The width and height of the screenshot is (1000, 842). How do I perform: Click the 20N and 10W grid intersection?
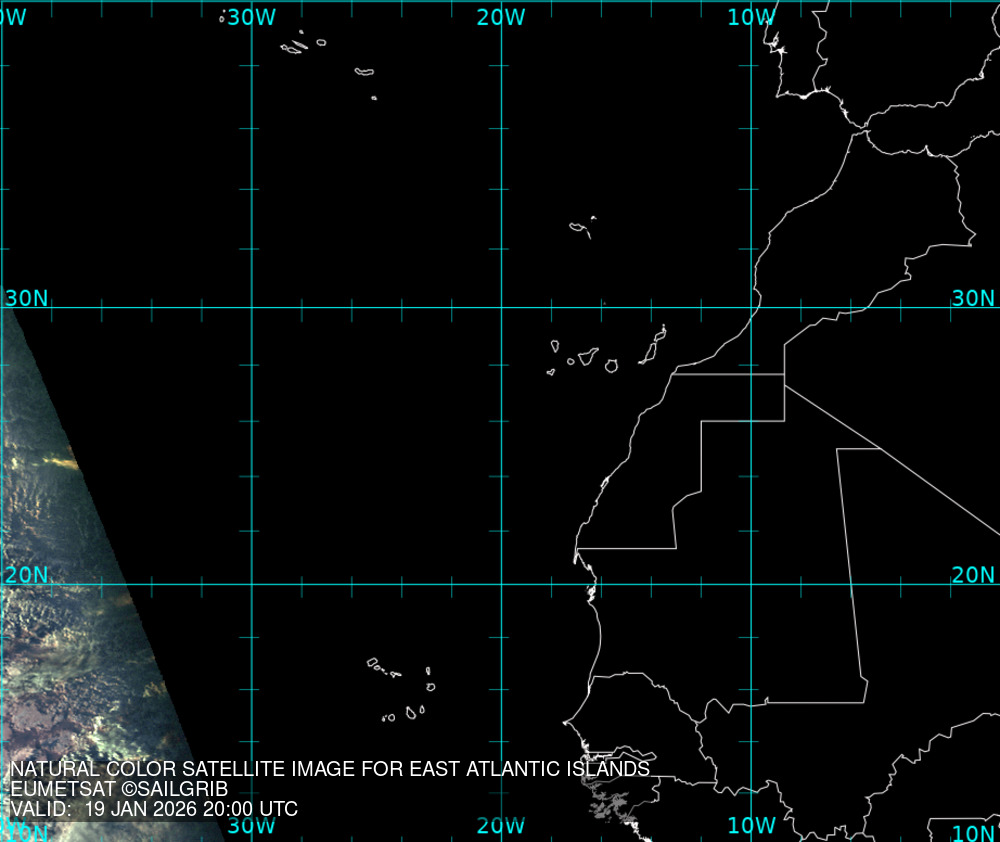click(x=752, y=585)
